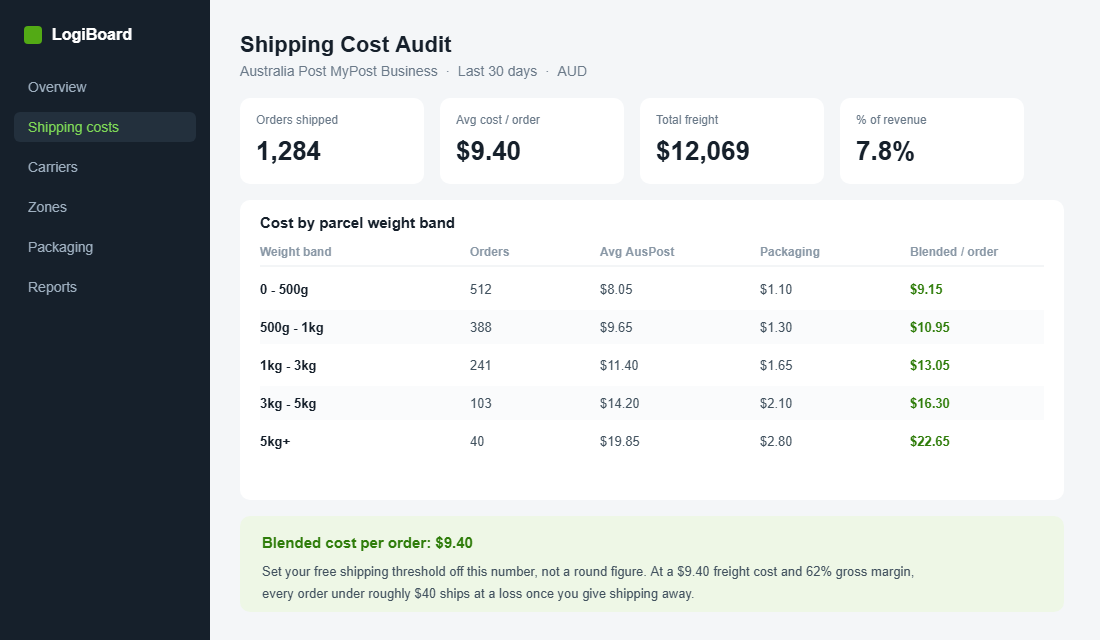Click the $19.85 Avg AusPost value

(619, 441)
